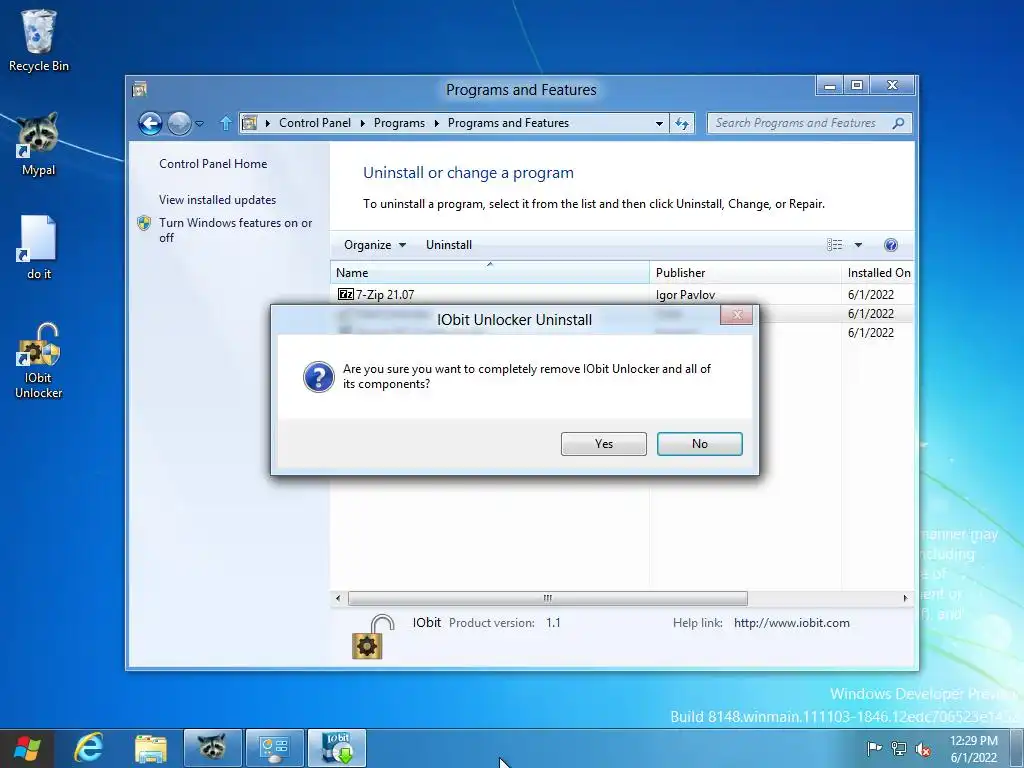Click Igor Pavlov publisher cell
This screenshot has width=1024, height=768.
pos(685,295)
